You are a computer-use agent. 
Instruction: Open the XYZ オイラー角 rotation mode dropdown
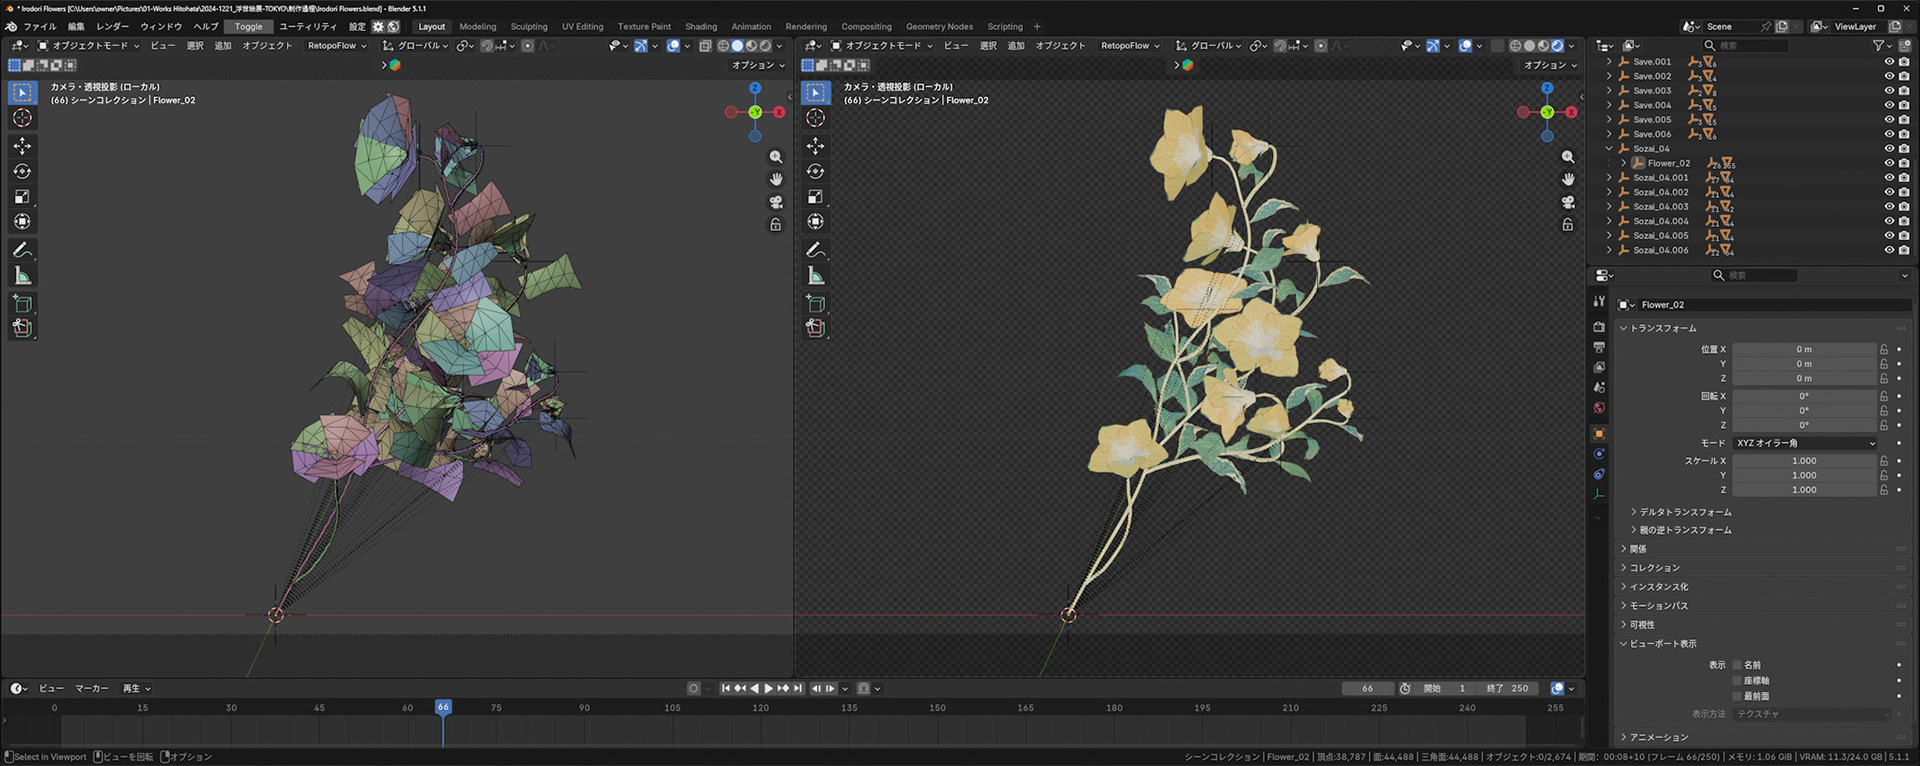(1806, 443)
